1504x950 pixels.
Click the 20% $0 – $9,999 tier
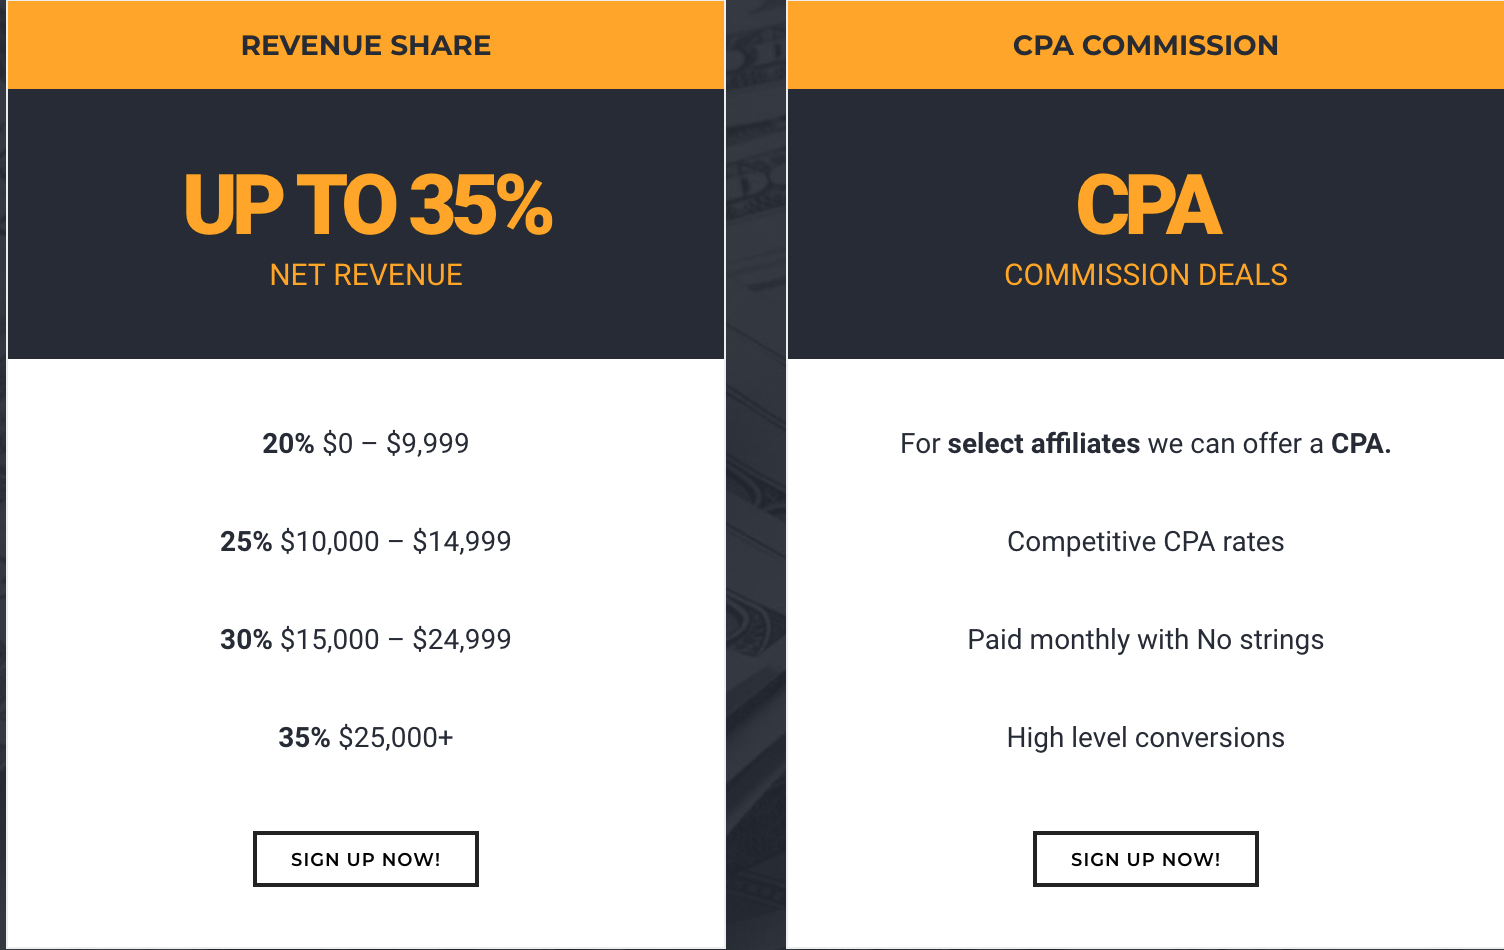[x=366, y=443]
